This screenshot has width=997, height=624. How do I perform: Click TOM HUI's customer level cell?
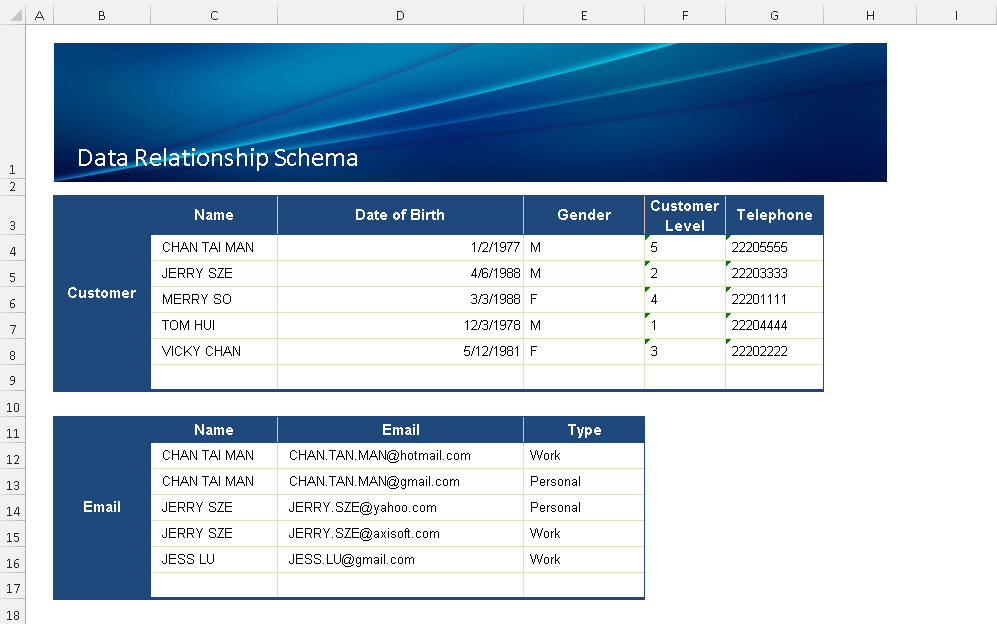point(685,326)
